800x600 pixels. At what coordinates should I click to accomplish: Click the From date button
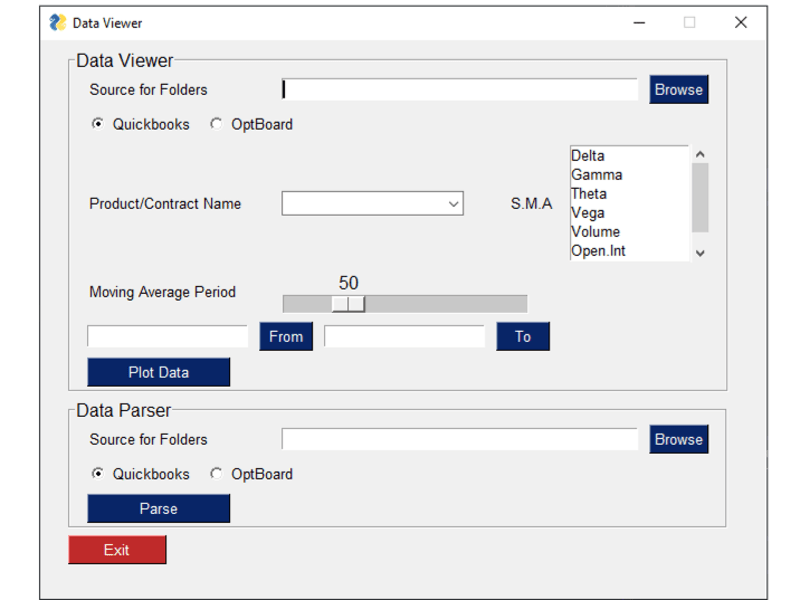(x=286, y=336)
